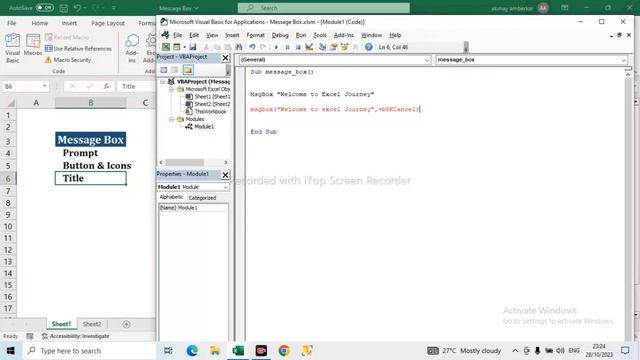Select Sheet1 in project tree
640x360 pixels.
(x=208, y=97)
